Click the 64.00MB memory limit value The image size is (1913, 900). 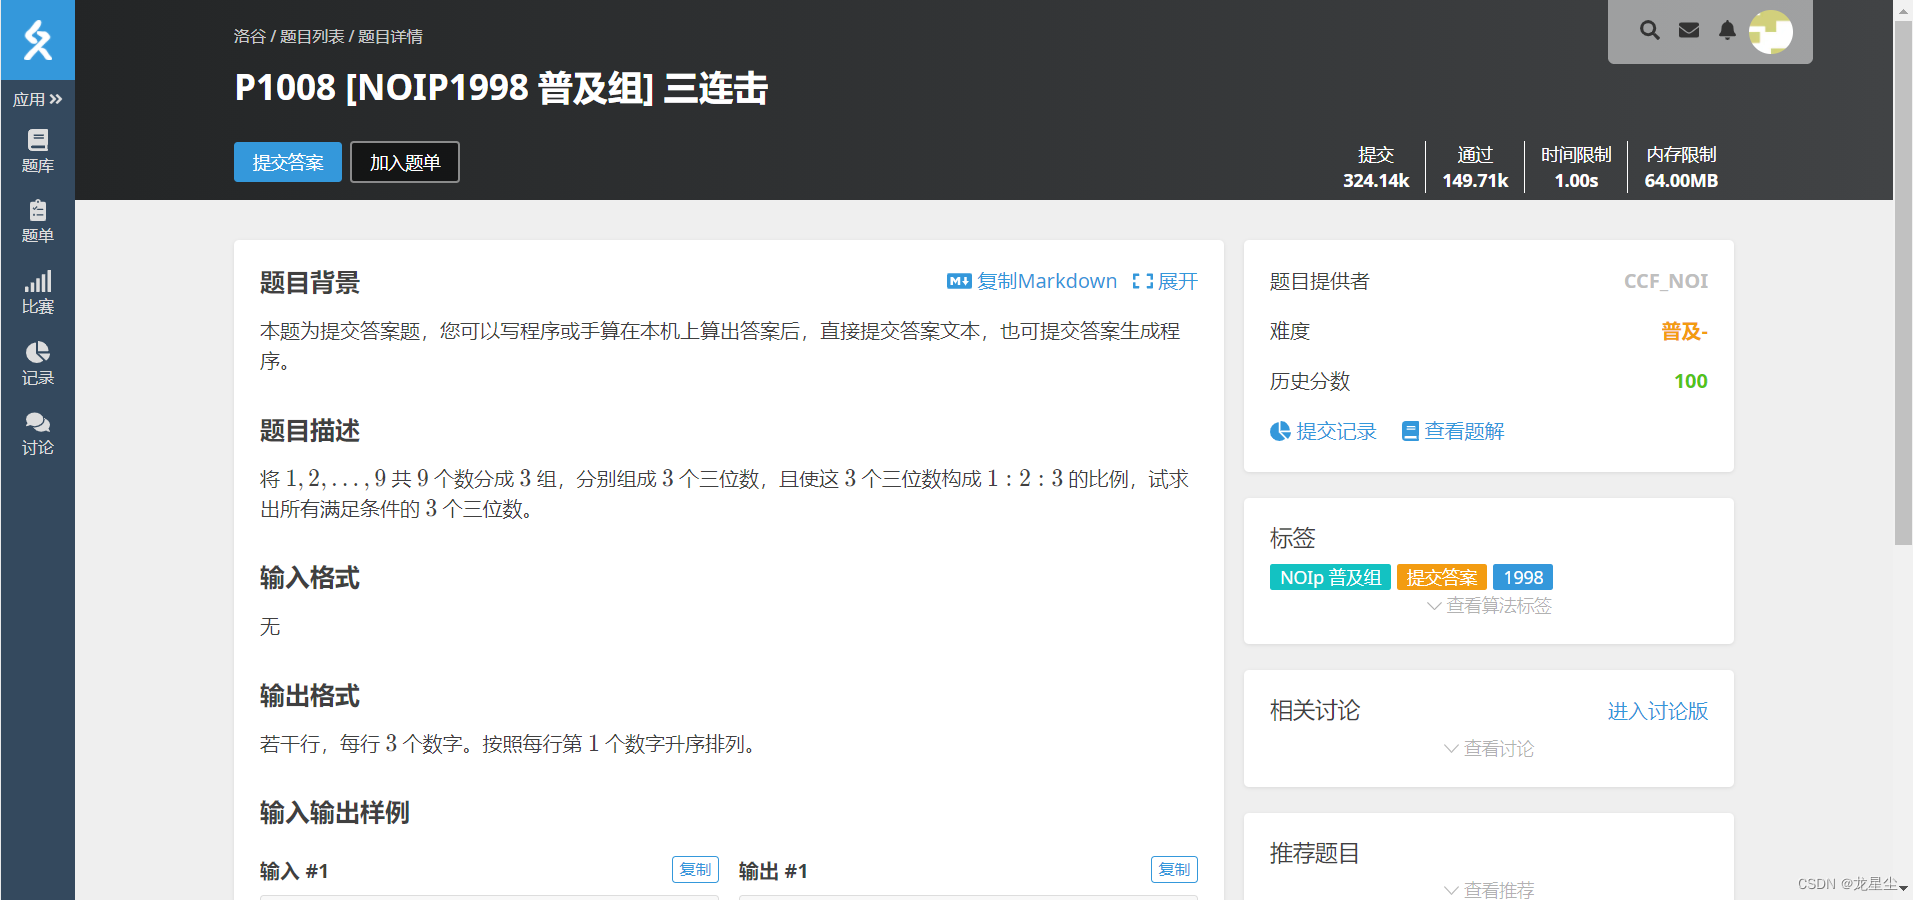tap(1681, 181)
